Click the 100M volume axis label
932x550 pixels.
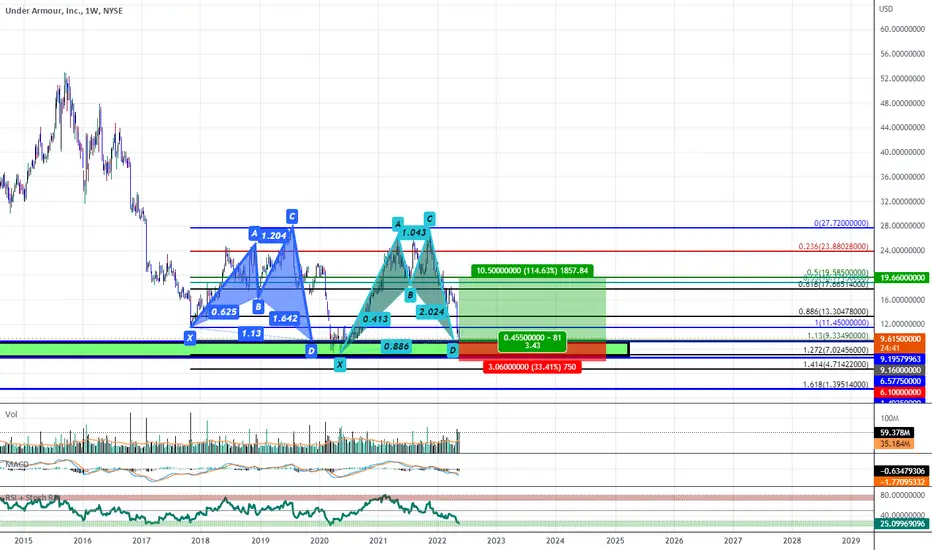[890, 419]
